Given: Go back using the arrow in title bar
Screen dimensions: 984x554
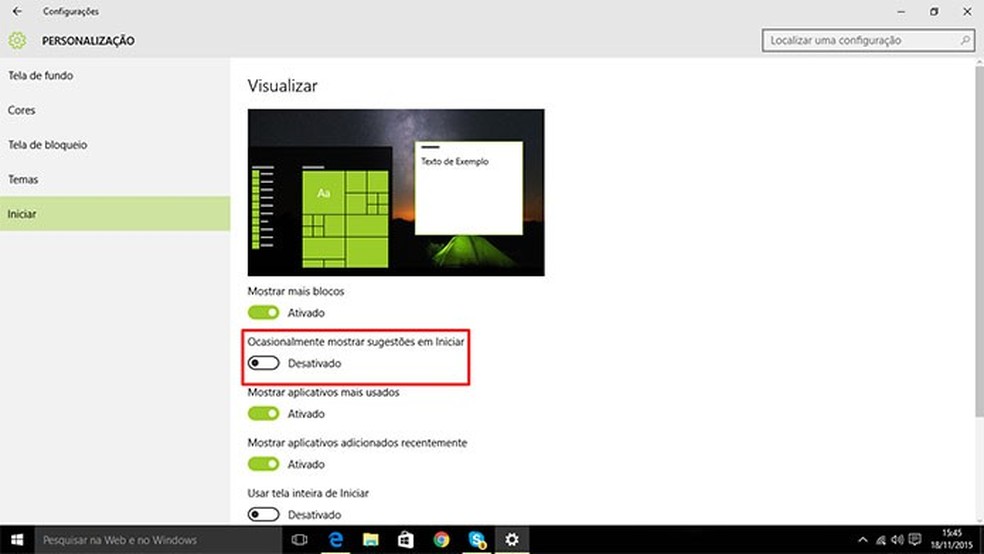Looking at the screenshot, I should 17,11.
